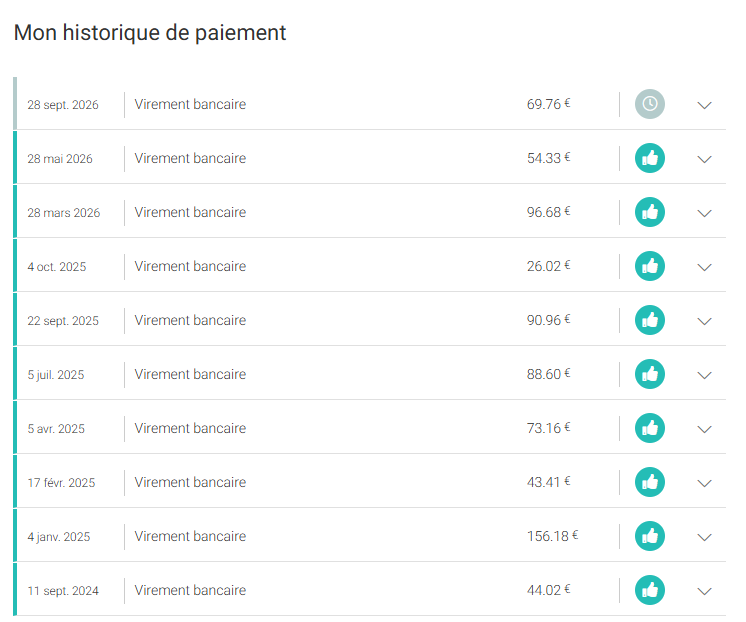Click Virement bancaire on 28 sept. 2026 row

click(190, 104)
